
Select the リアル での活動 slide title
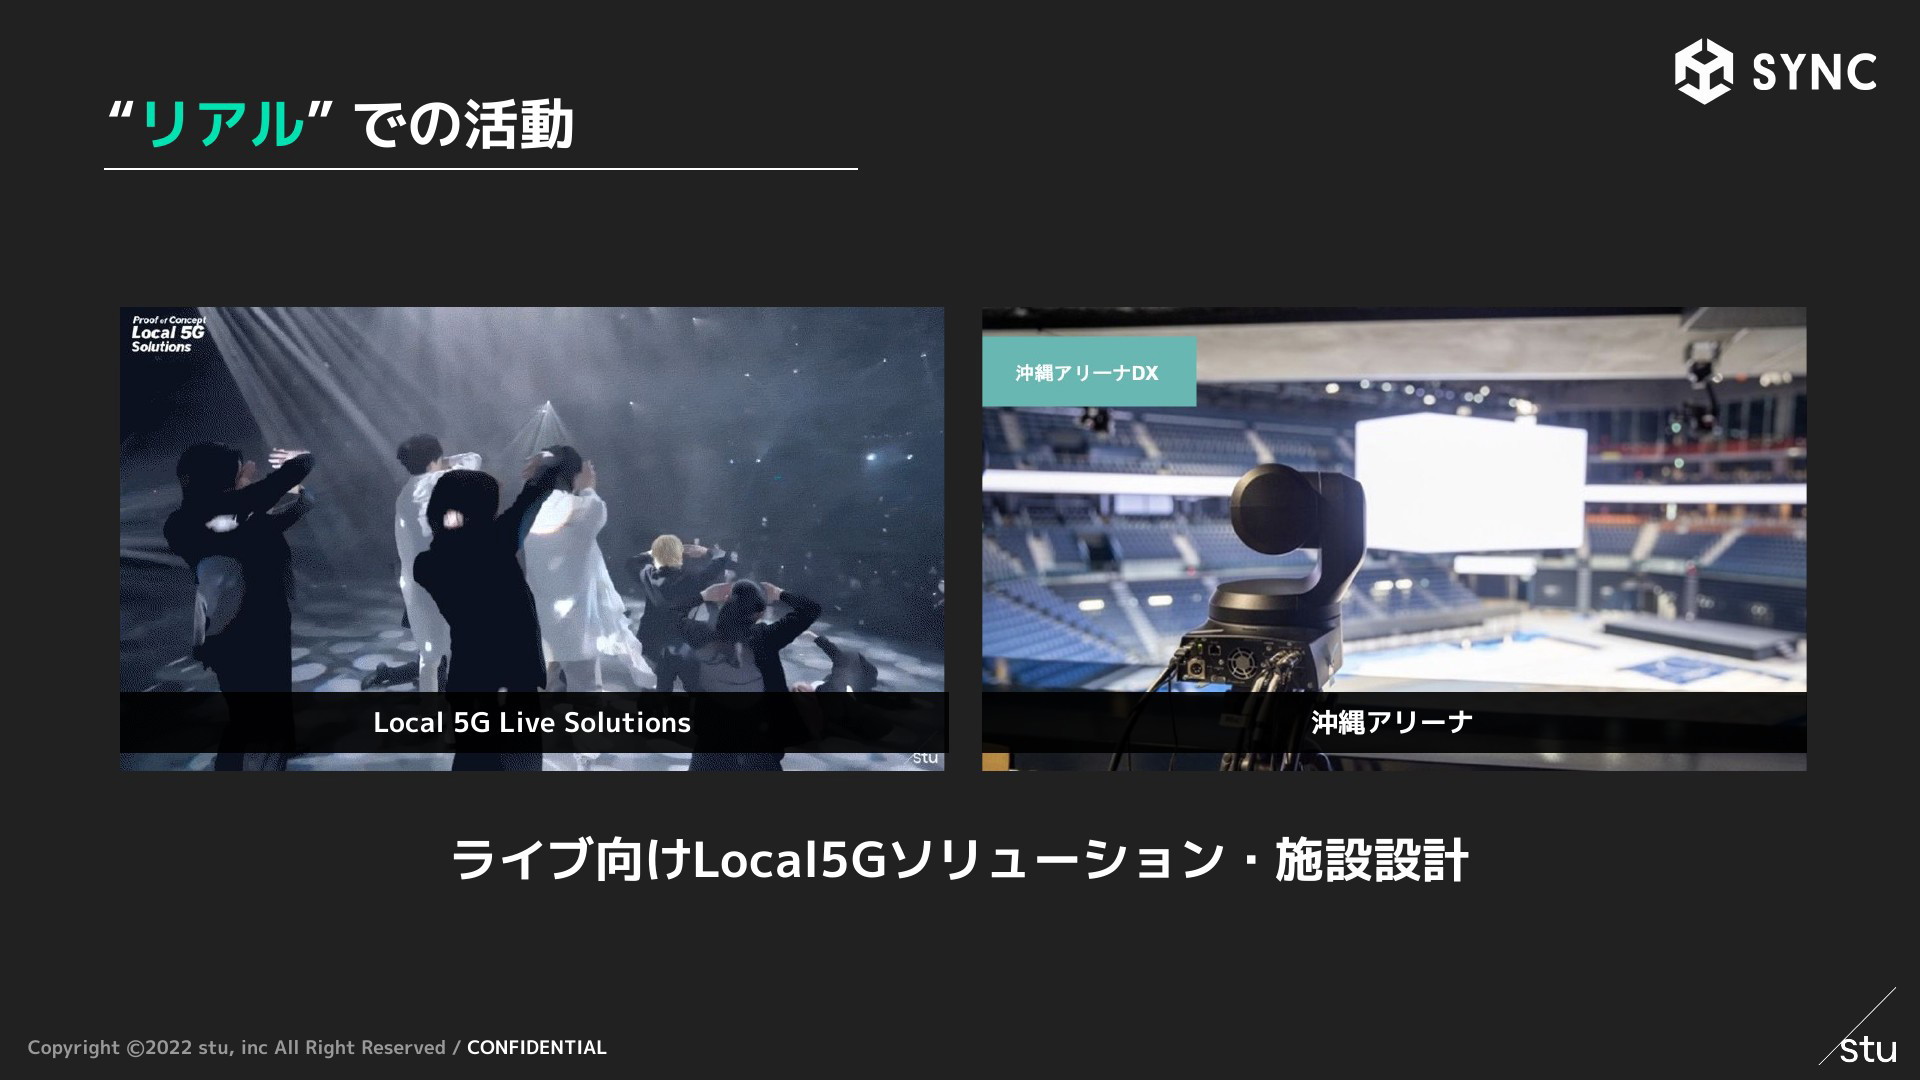(340, 125)
